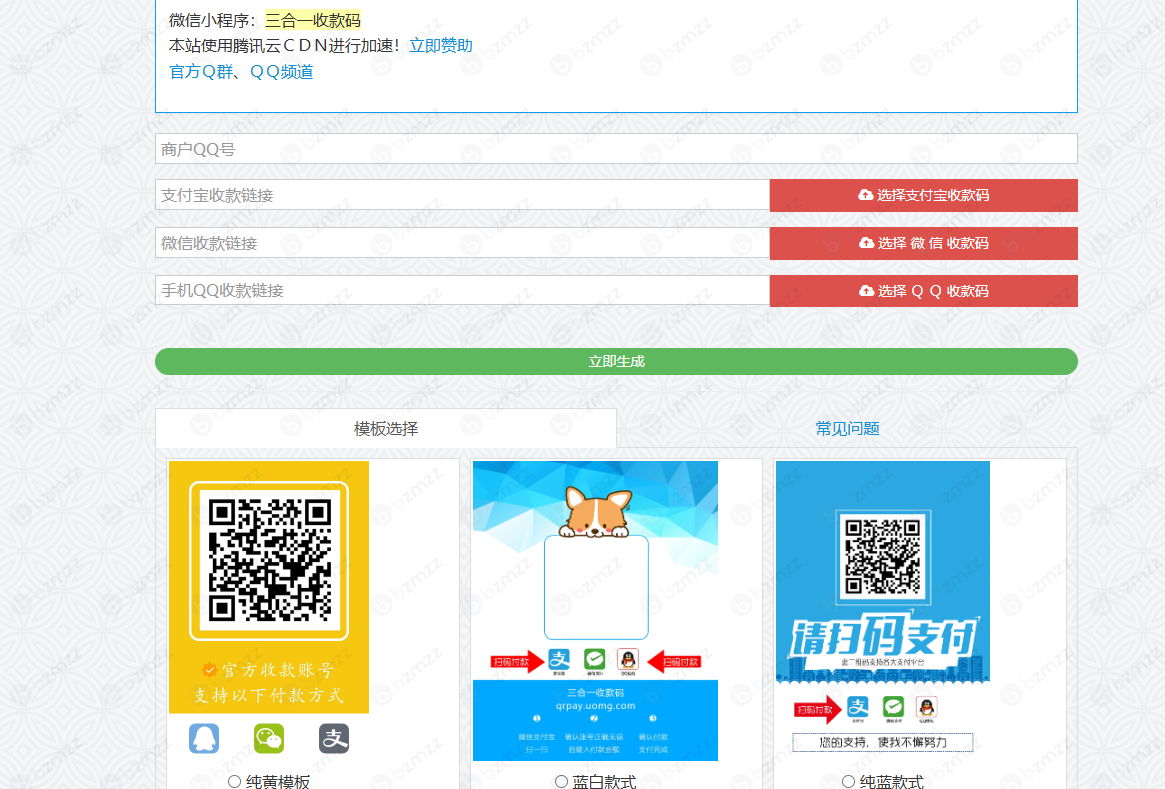The image size is (1165, 789).
Task: Select the 纯黄模板 radio button
Action: tap(234, 781)
